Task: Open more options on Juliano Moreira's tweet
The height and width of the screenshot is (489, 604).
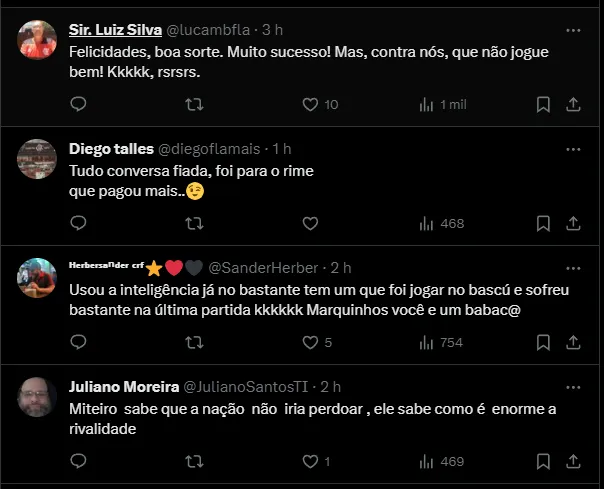Action: pos(573,386)
